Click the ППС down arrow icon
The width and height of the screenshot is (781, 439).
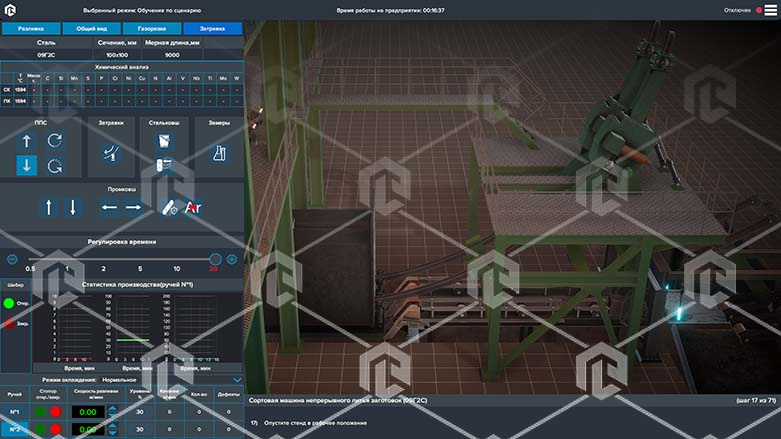27,165
